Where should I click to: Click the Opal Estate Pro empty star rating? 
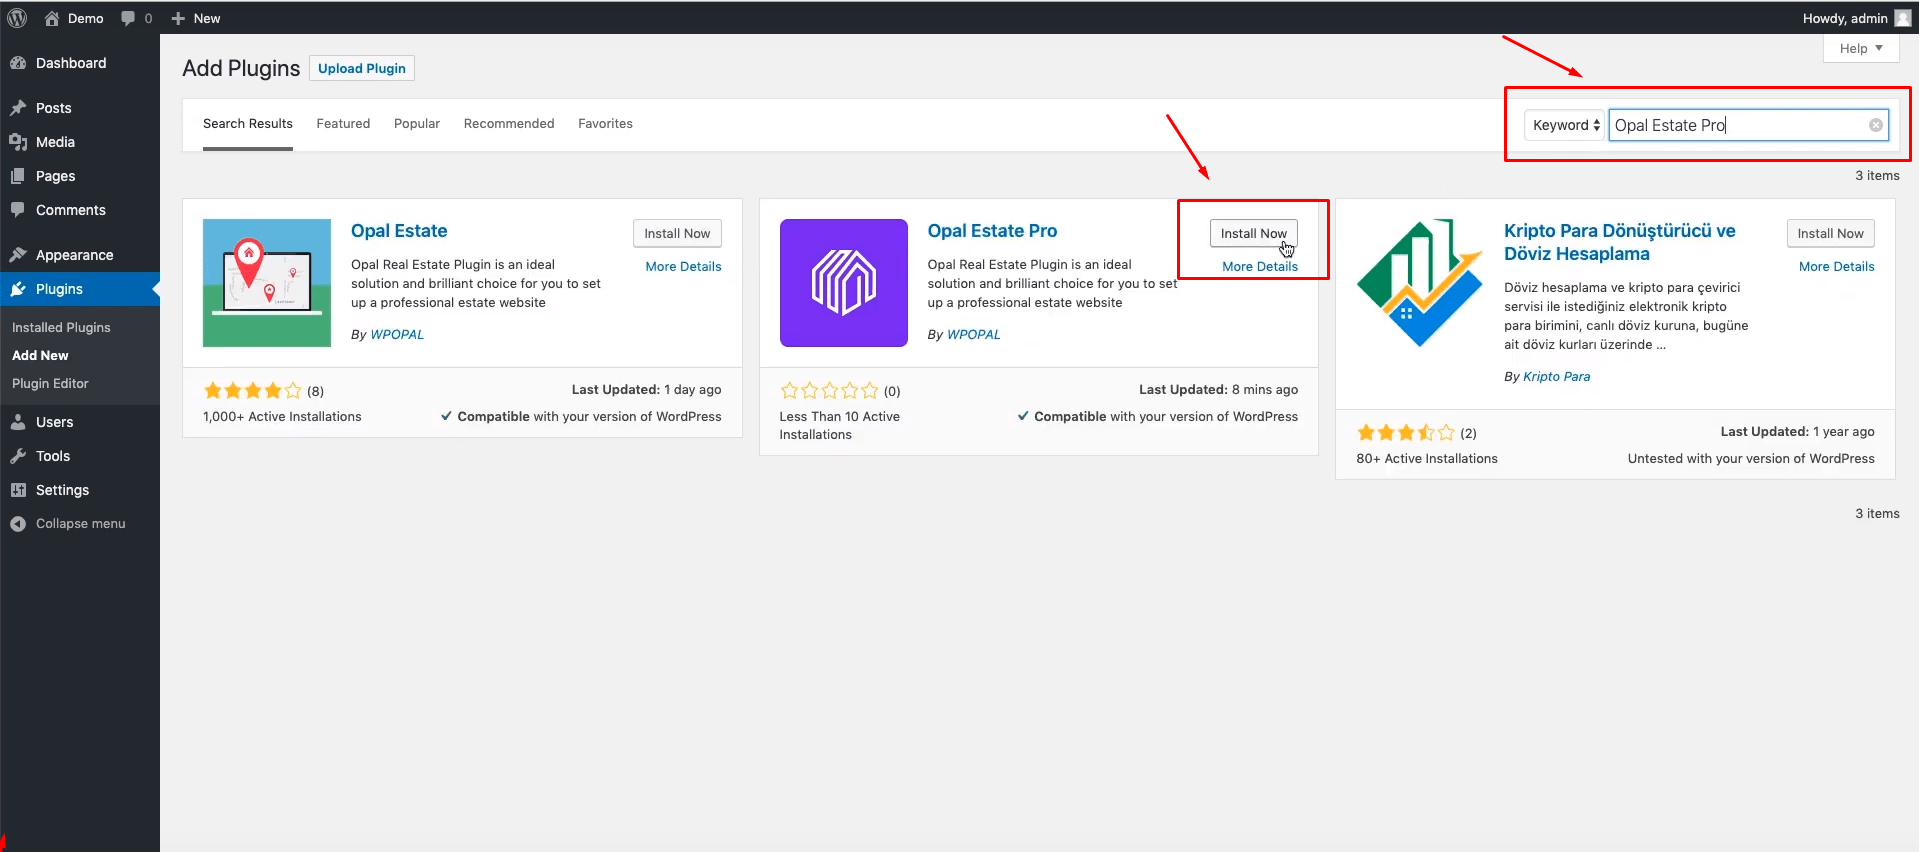click(829, 391)
